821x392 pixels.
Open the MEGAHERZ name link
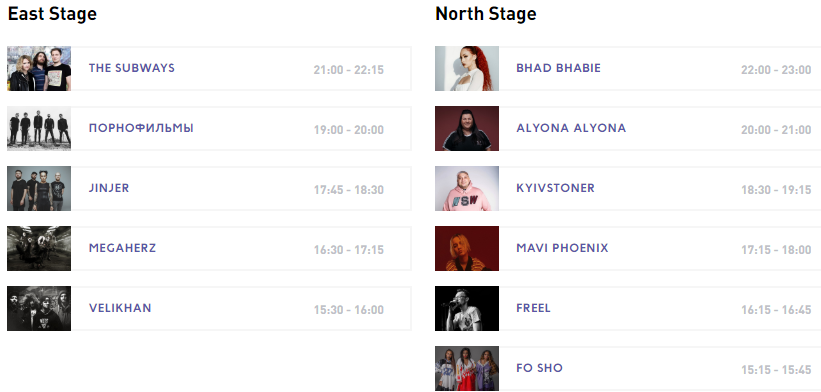click(x=123, y=248)
